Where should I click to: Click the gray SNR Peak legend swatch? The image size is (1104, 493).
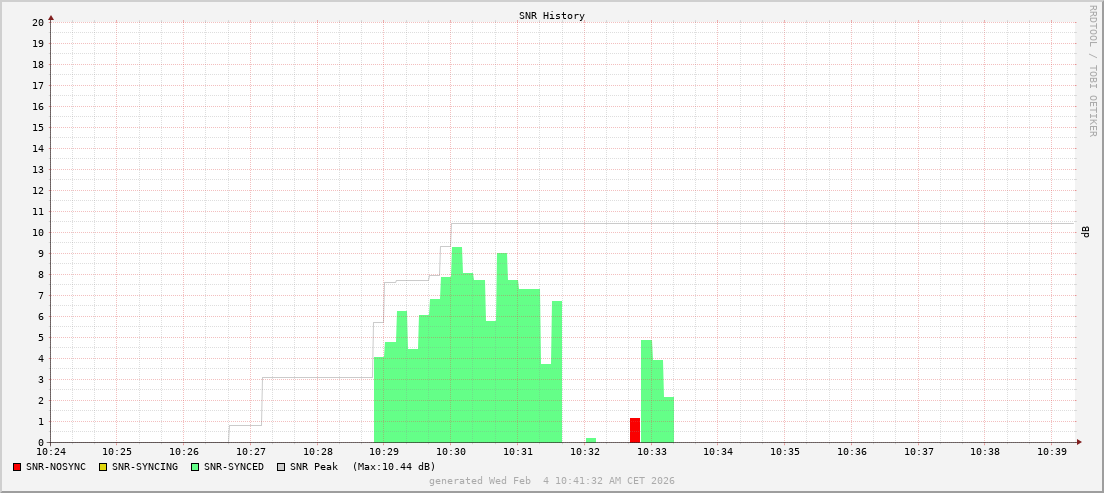[281, 467]
